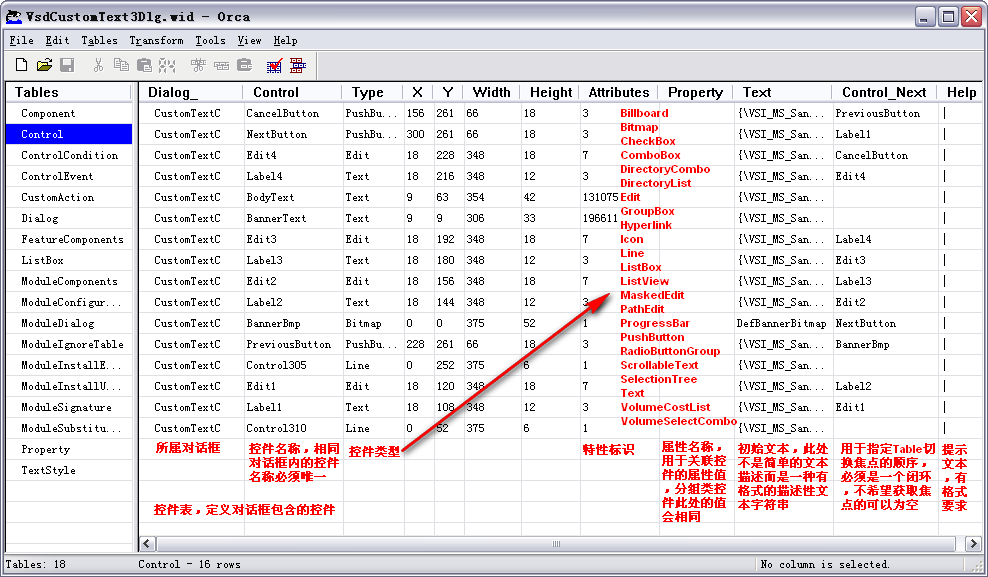988x577 pixels.
Task: Open the Help menu
Action: [x=285, y=40]
